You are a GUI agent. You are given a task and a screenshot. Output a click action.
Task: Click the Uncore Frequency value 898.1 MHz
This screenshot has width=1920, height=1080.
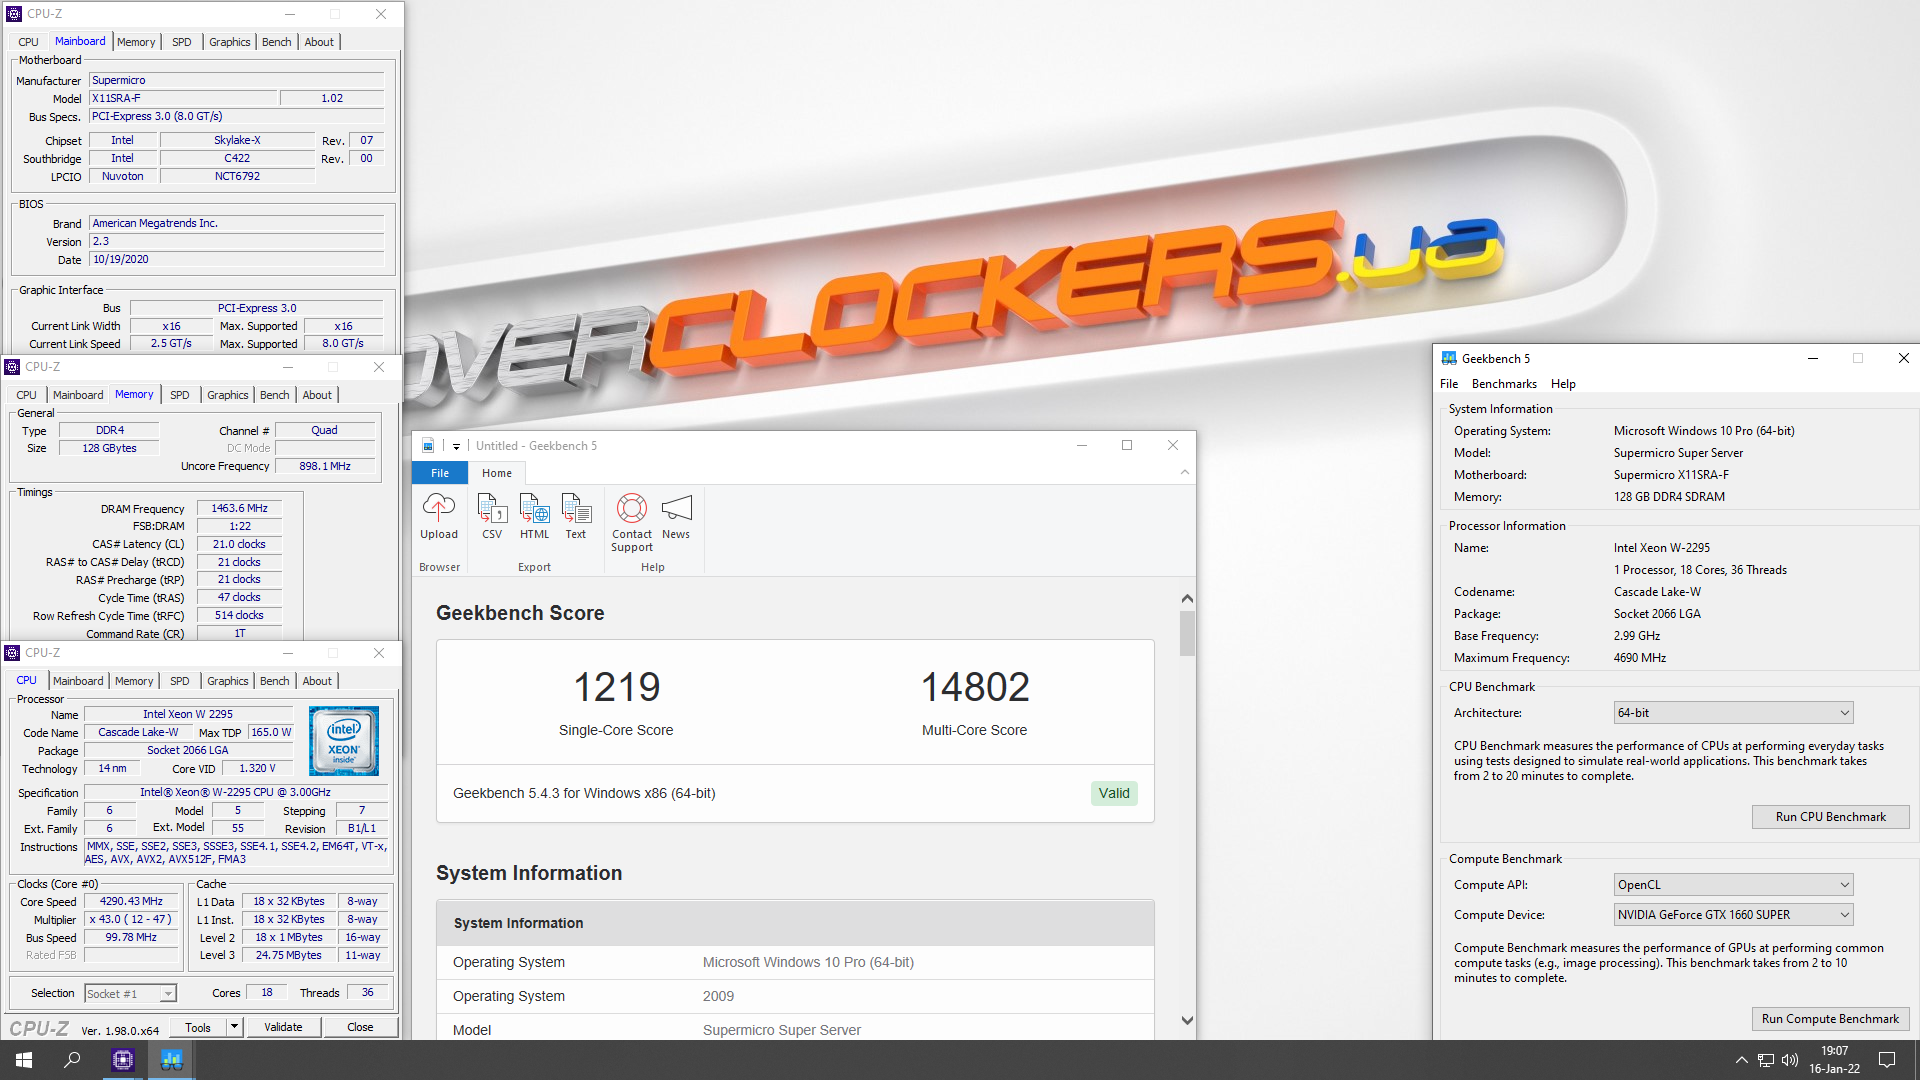pos(325,466)
